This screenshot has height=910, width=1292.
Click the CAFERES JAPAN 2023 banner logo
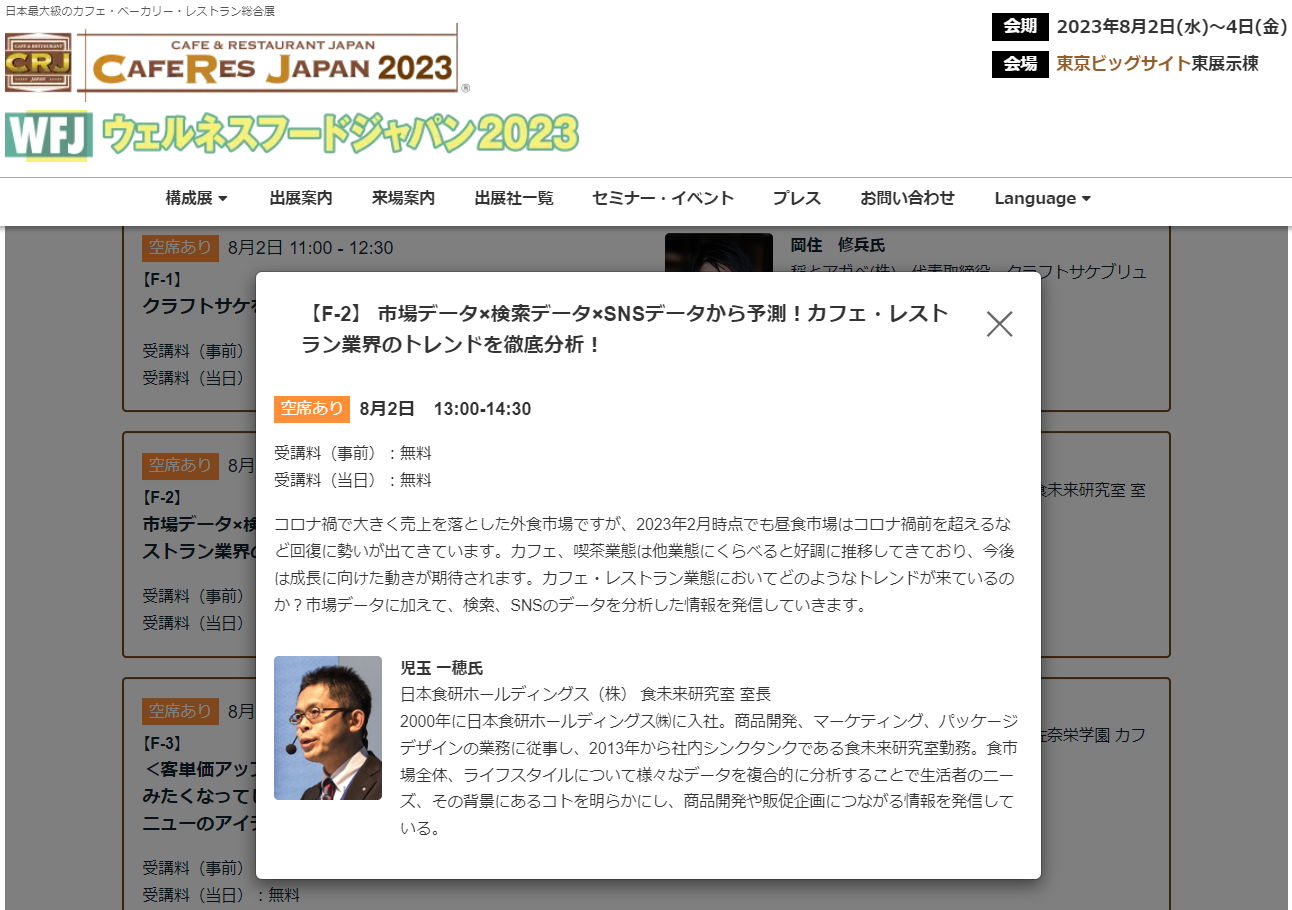(270, 63)
